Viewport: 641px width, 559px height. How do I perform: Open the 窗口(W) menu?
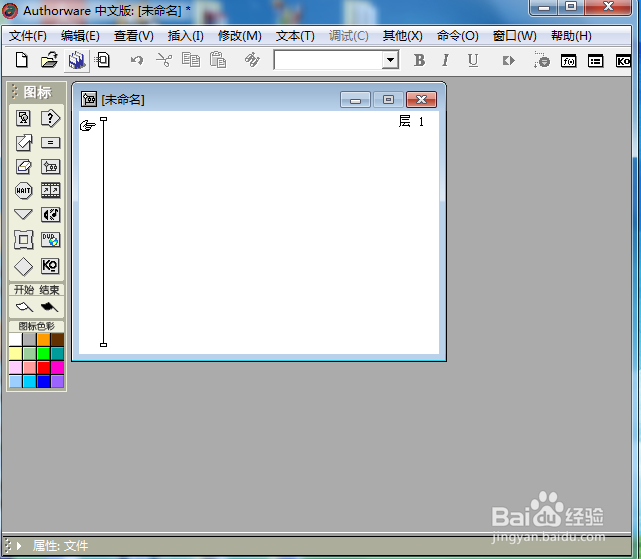click(x=515, y=36)
